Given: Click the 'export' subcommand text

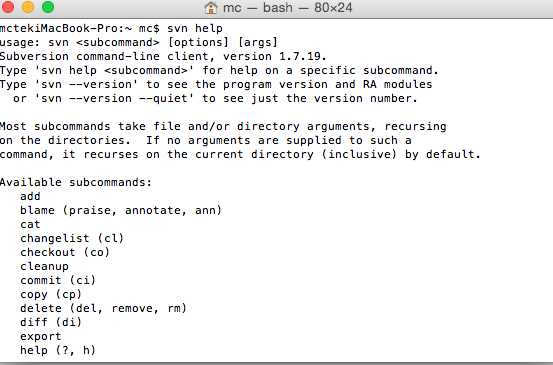Looking at the screenshot, I should pos(41,336).
